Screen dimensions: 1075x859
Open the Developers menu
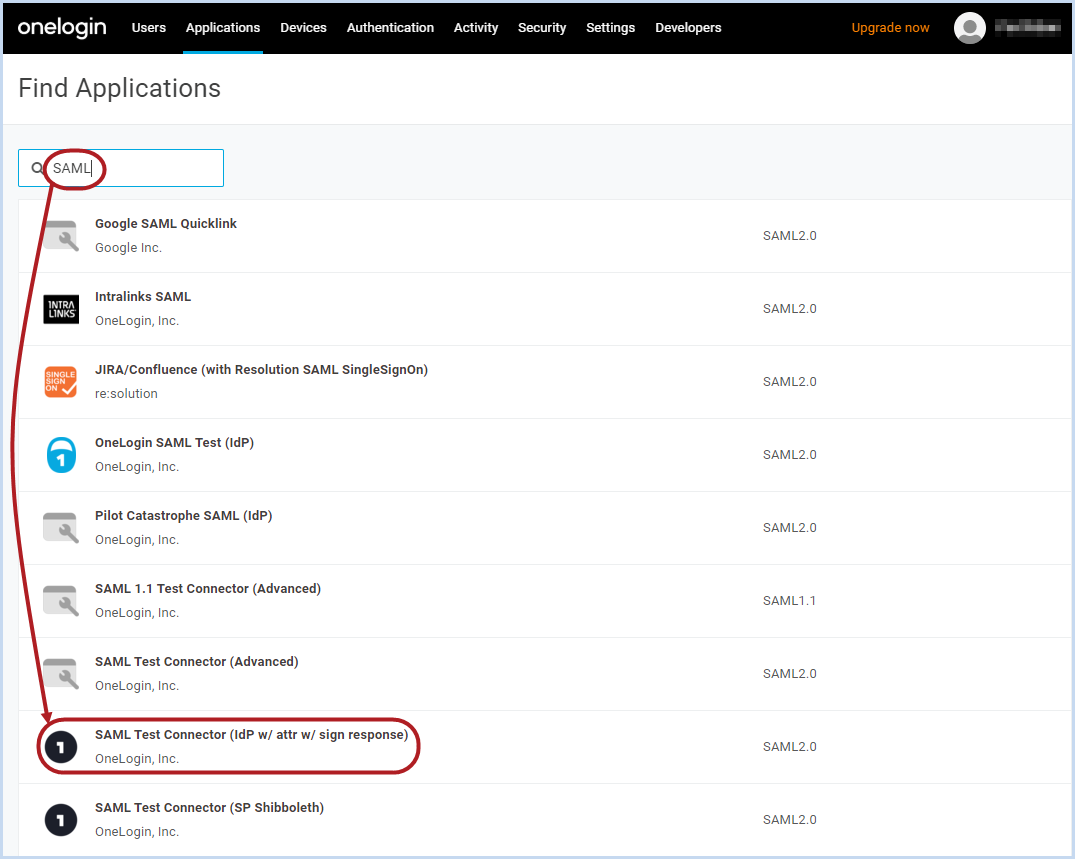[x=688, y=27]
